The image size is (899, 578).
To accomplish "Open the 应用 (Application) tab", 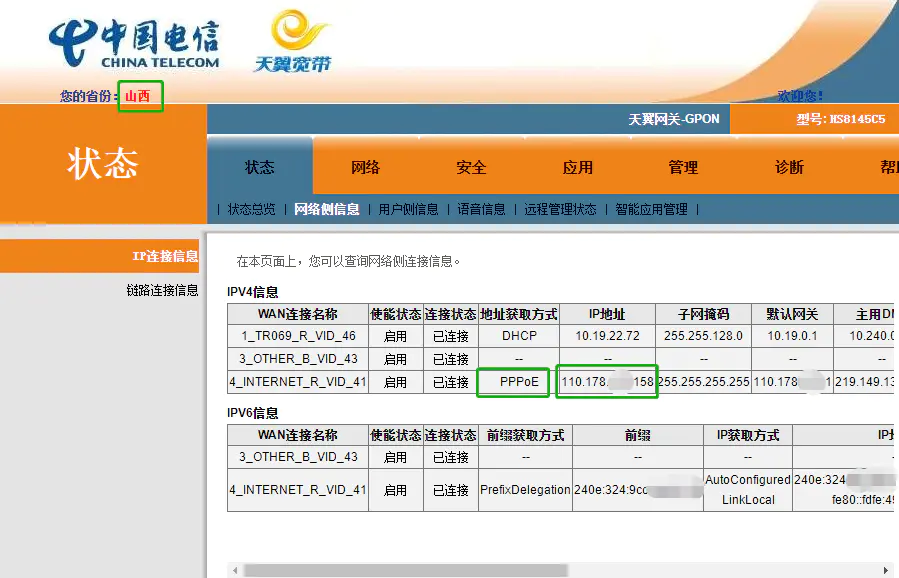I will (577, 168).
